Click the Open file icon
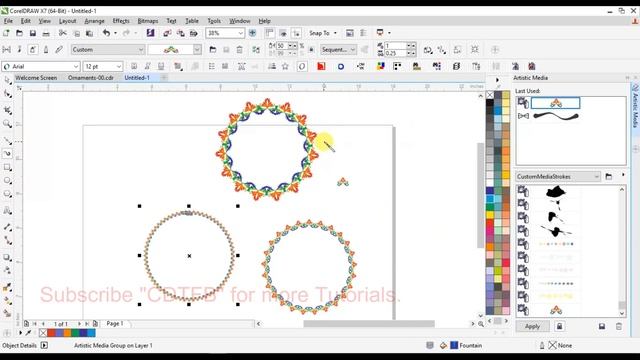Viewport: 640px width, 360px height. point(19,33)
